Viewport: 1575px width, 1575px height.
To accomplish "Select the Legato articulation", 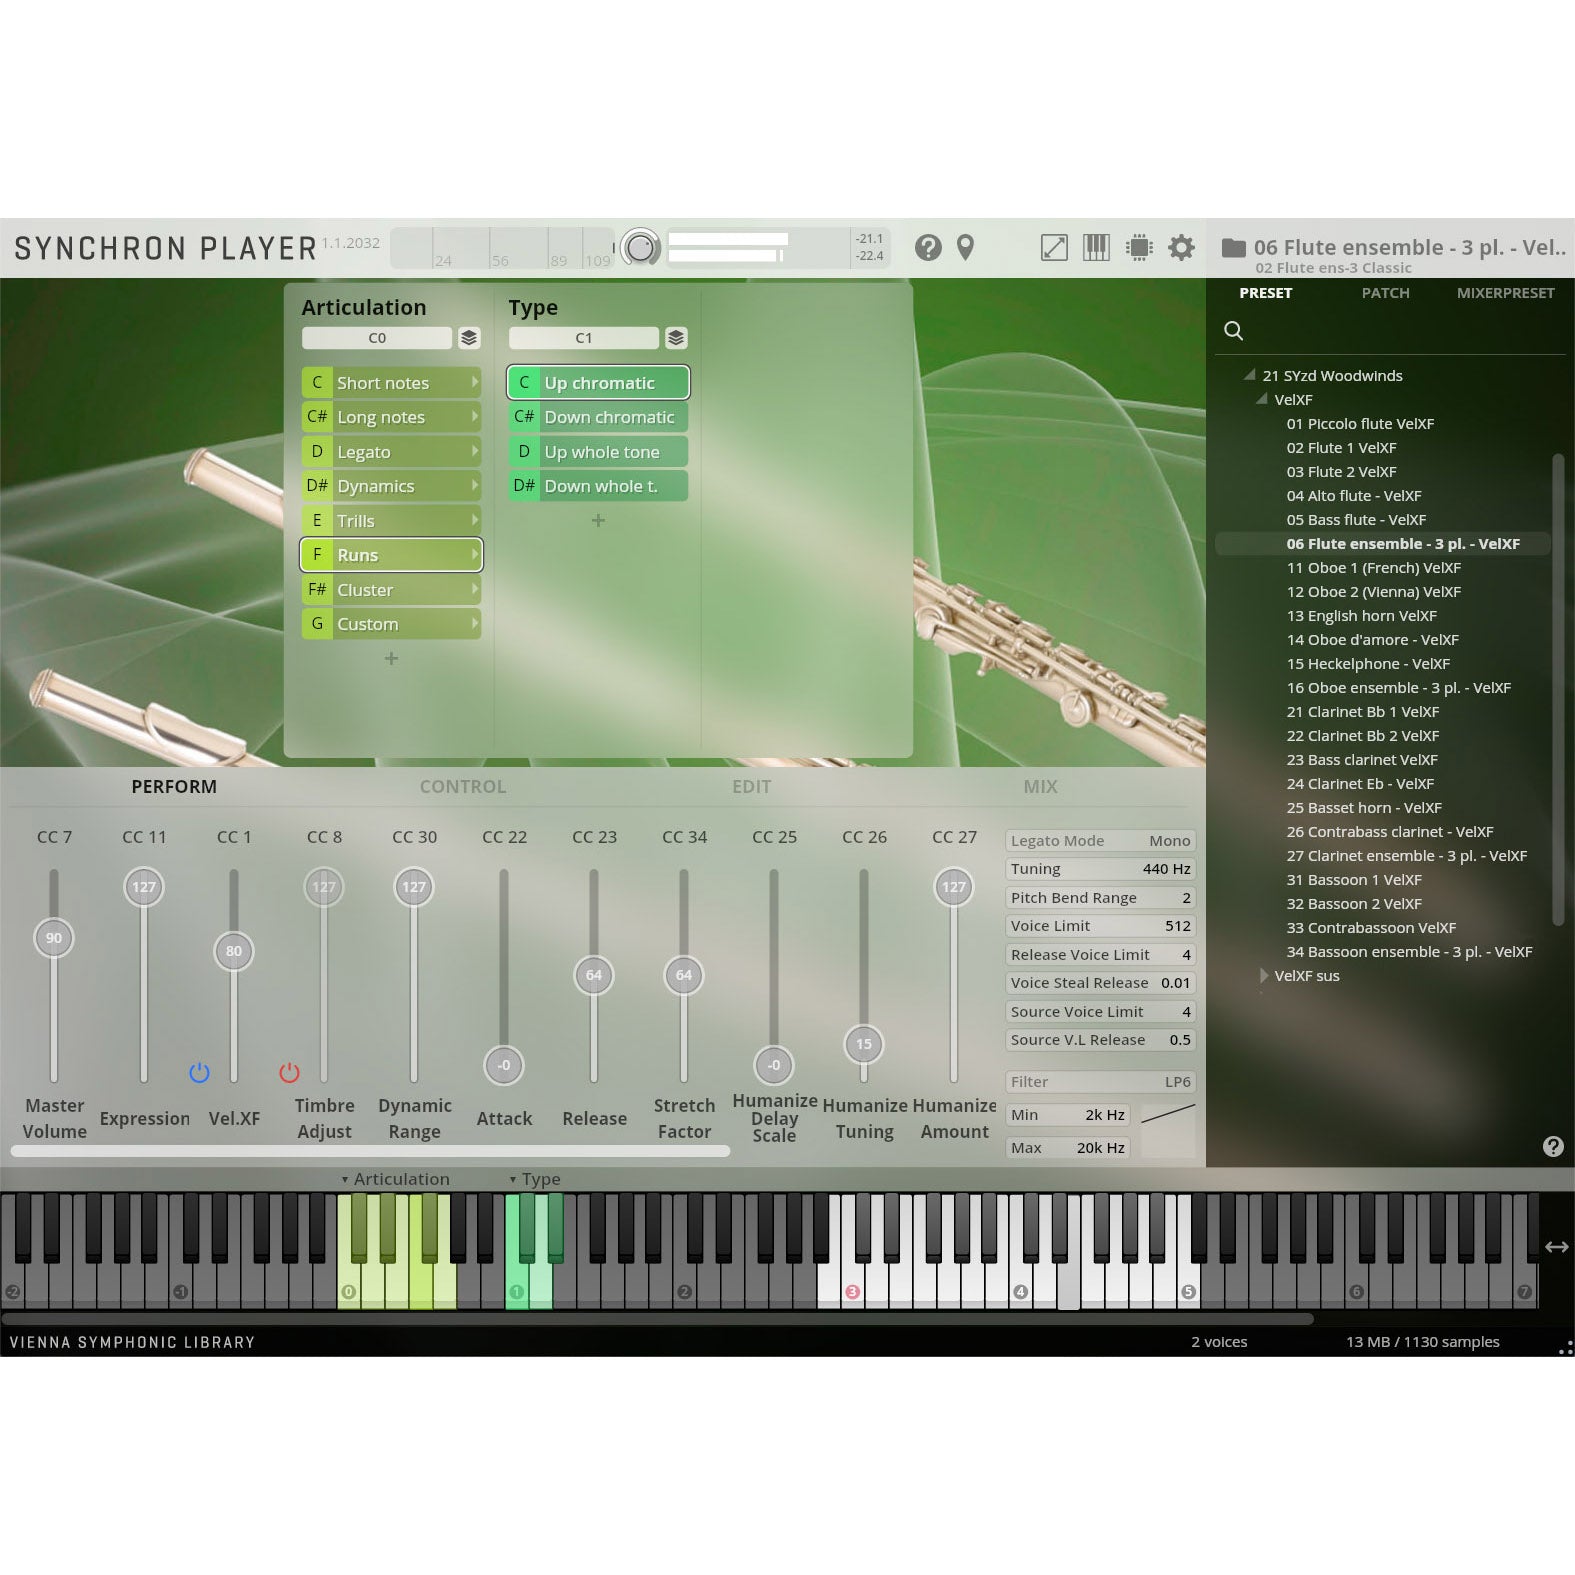I will [391, 452].
